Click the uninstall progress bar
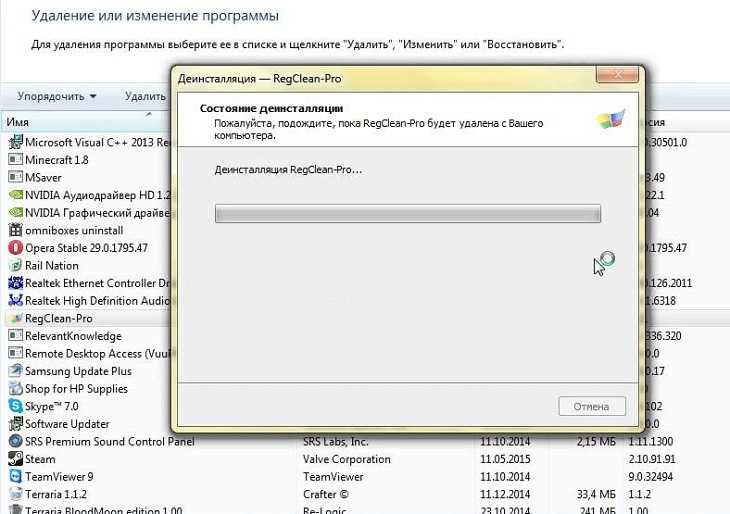 click(408, 214)
